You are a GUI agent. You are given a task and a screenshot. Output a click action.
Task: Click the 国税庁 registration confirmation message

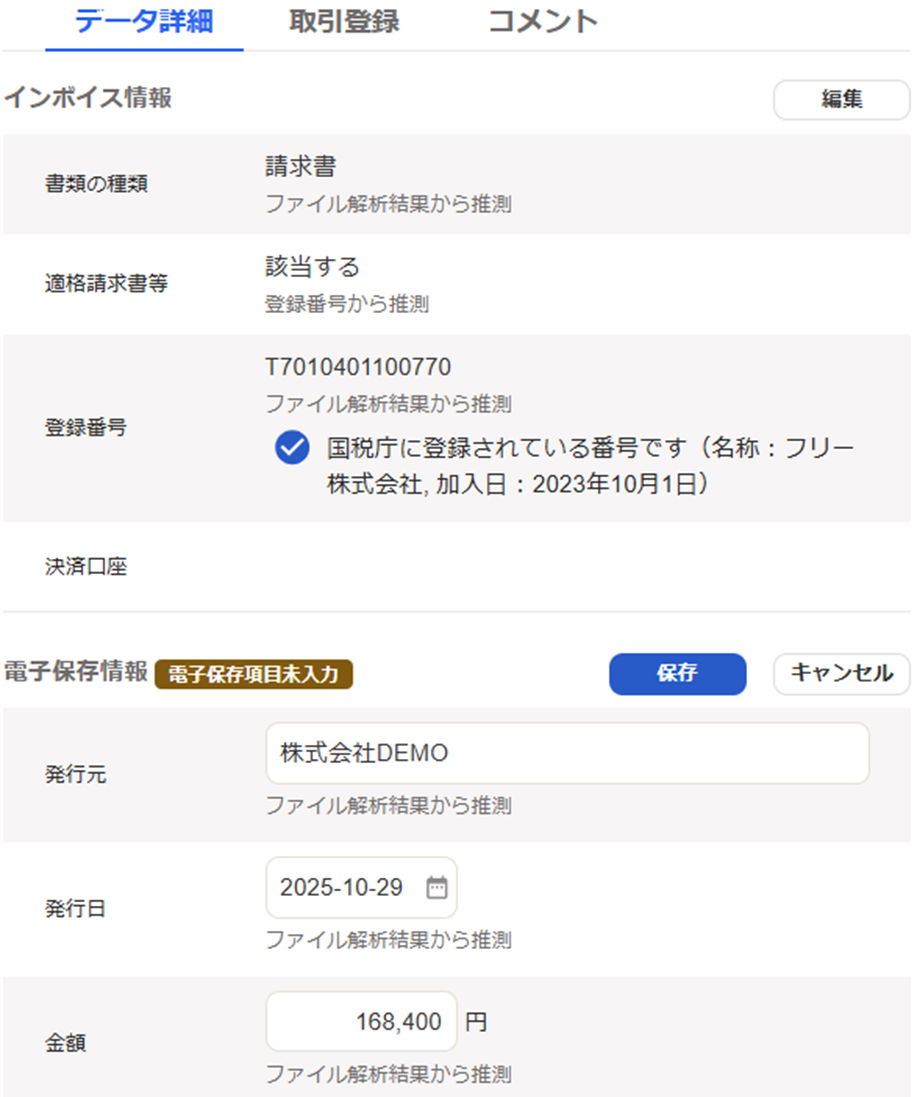click(x=590, y=465)
